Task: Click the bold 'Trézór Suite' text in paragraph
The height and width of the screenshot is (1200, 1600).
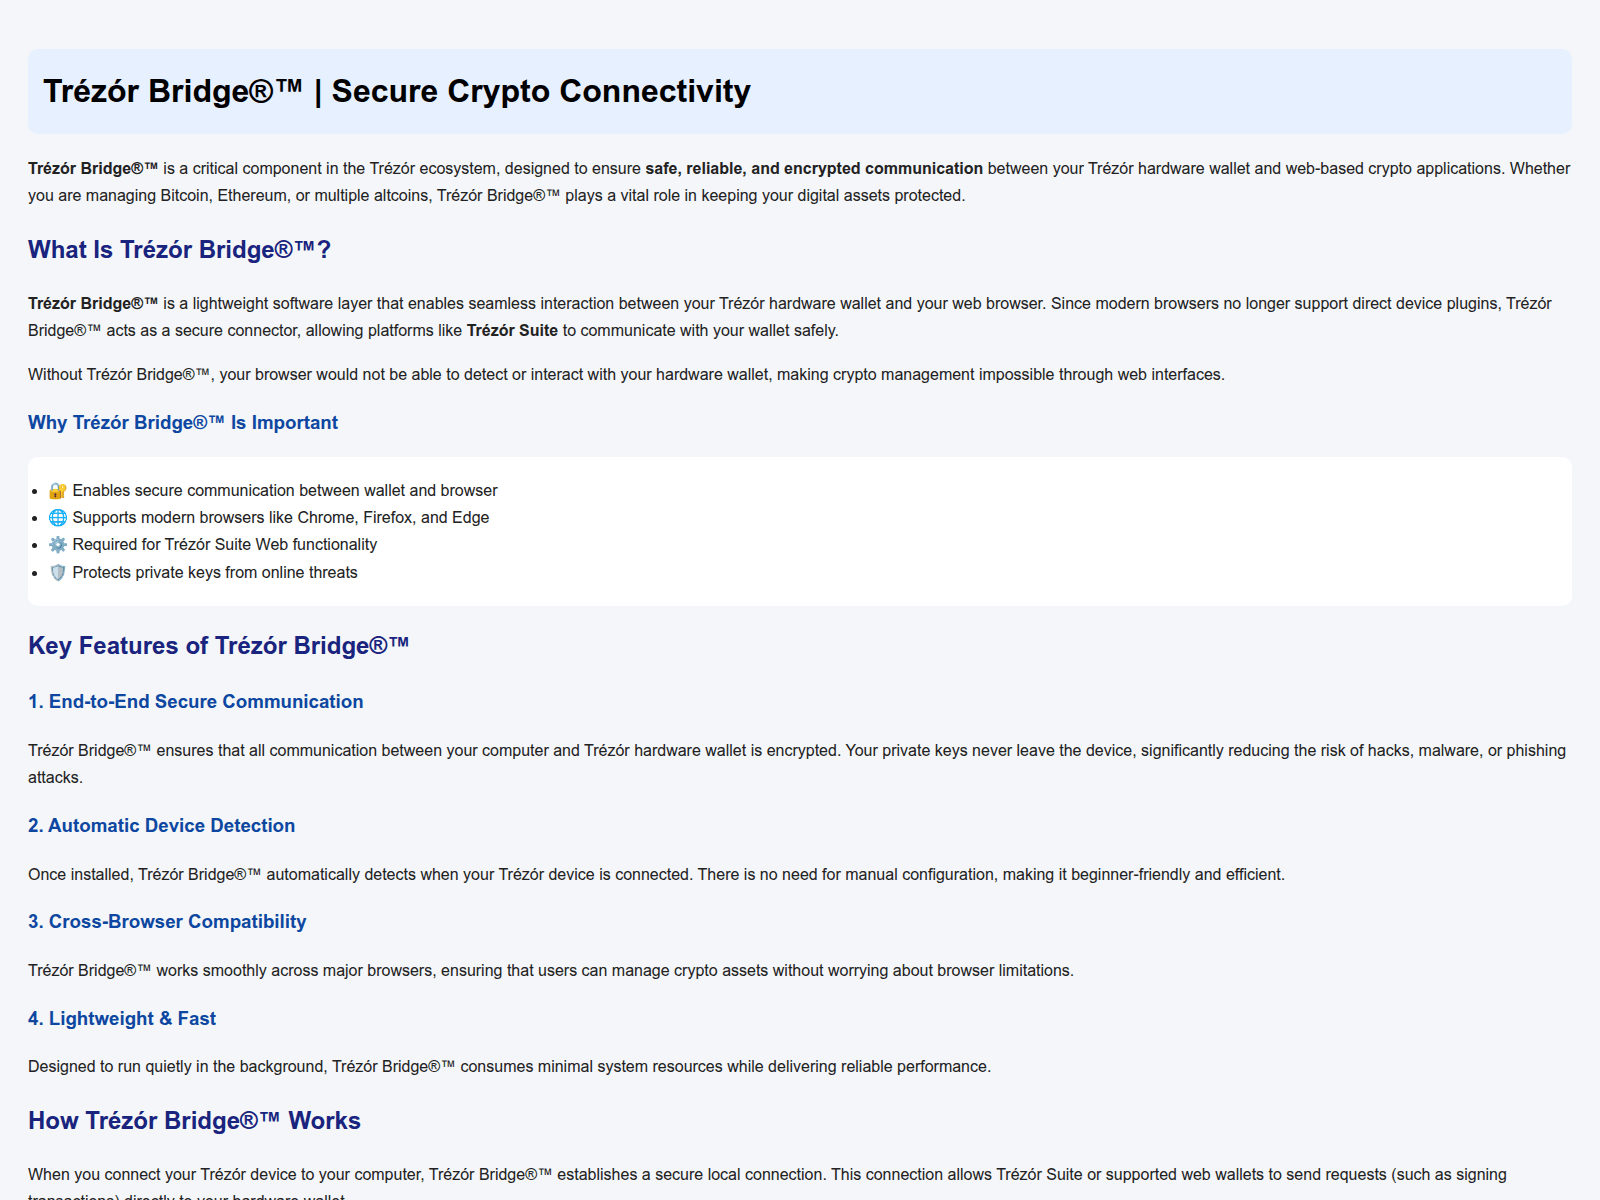Action: (x=512, y=331)
